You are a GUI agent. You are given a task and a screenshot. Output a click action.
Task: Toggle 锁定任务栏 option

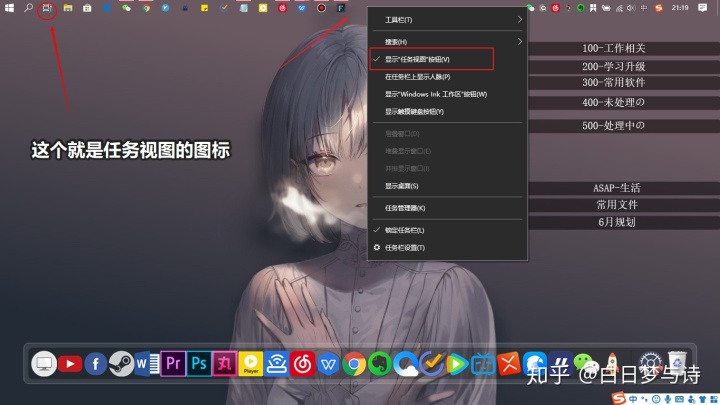coord(447,230)
